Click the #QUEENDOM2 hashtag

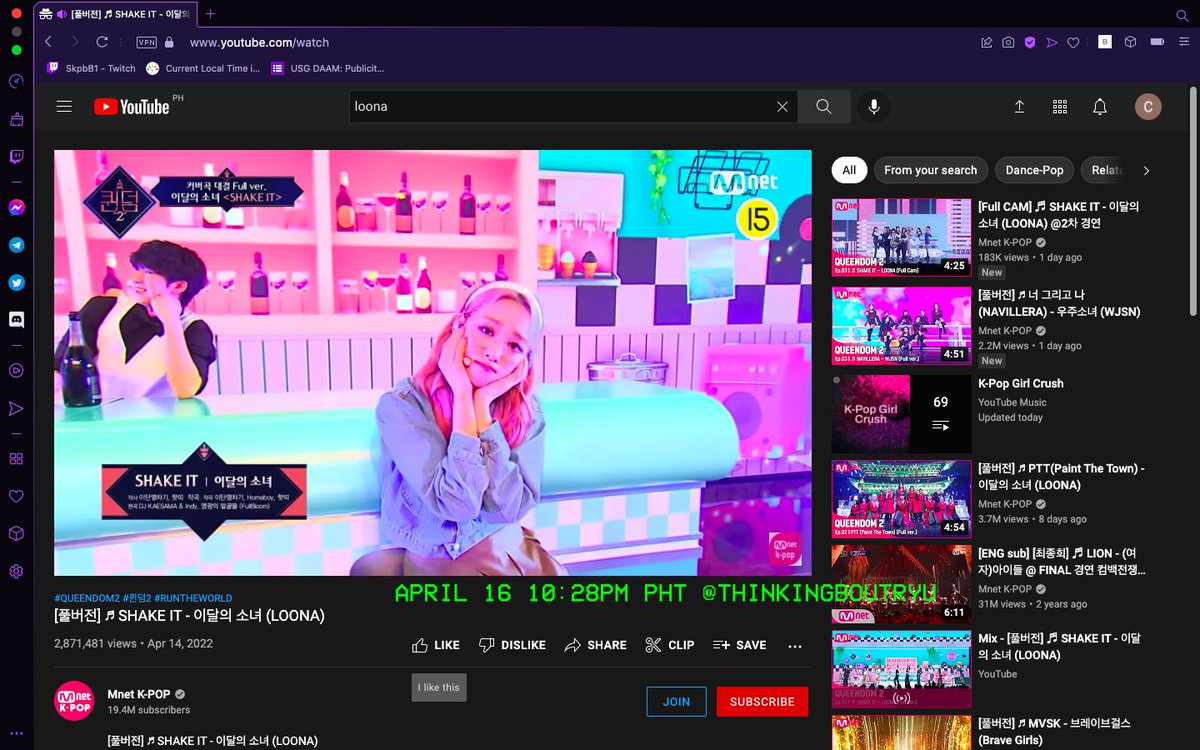pos(87,598)
